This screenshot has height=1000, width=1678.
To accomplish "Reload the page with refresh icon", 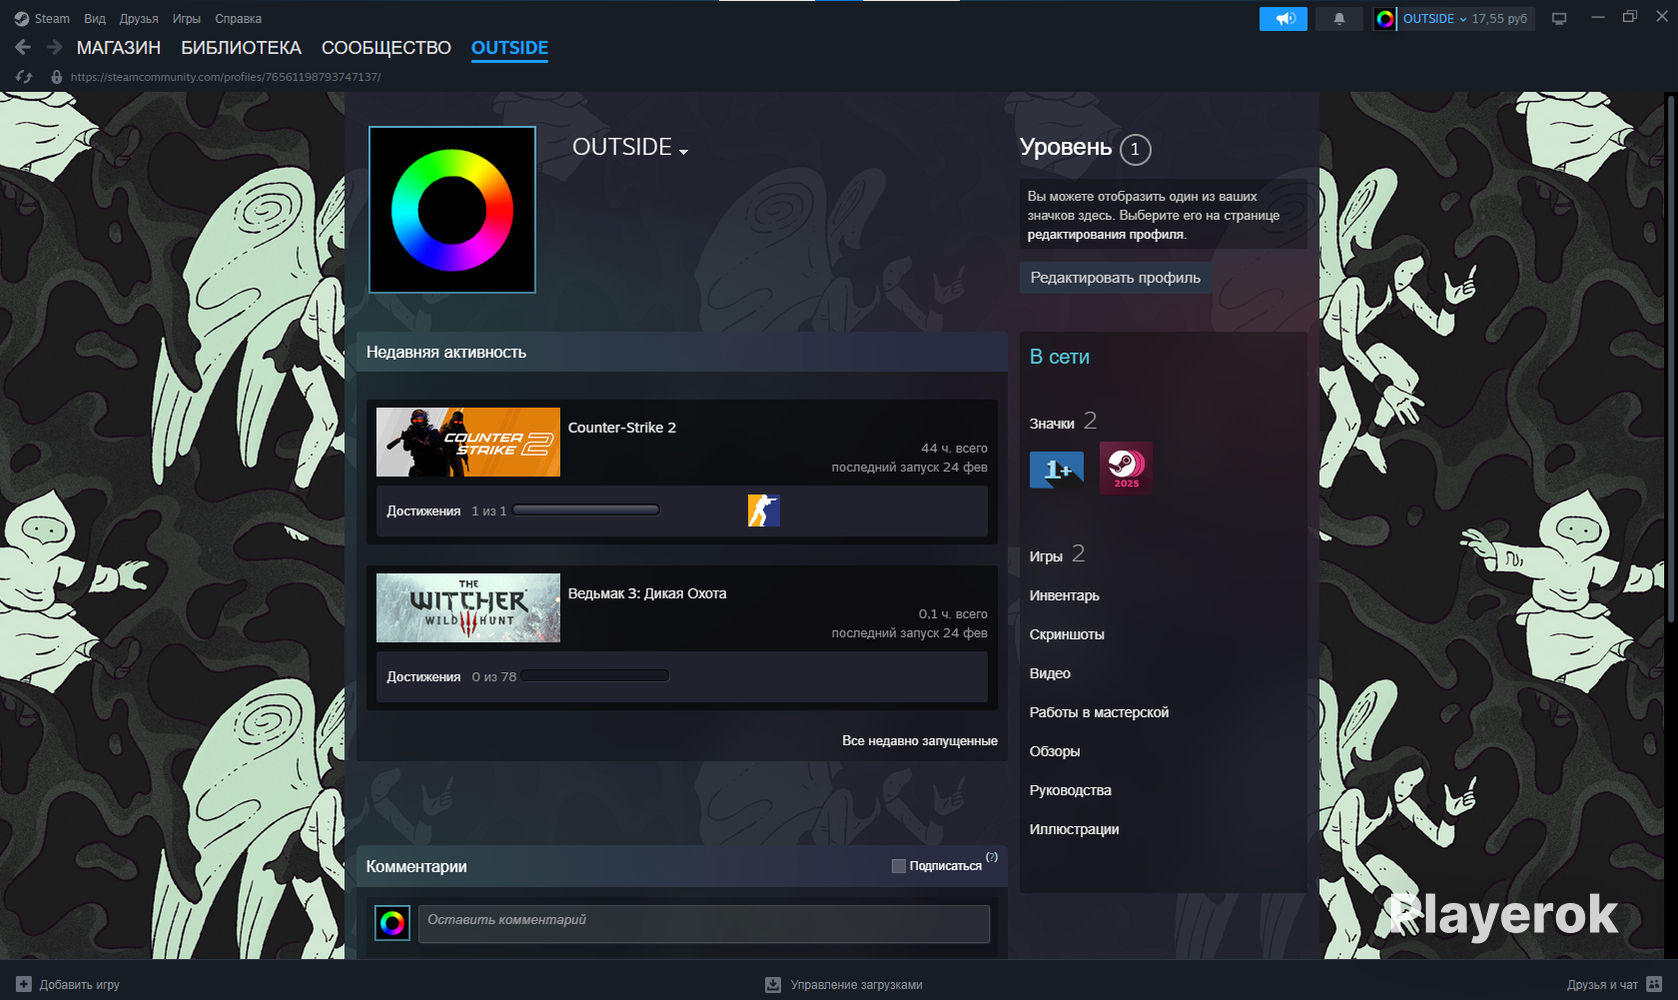I will pos(24,77).
